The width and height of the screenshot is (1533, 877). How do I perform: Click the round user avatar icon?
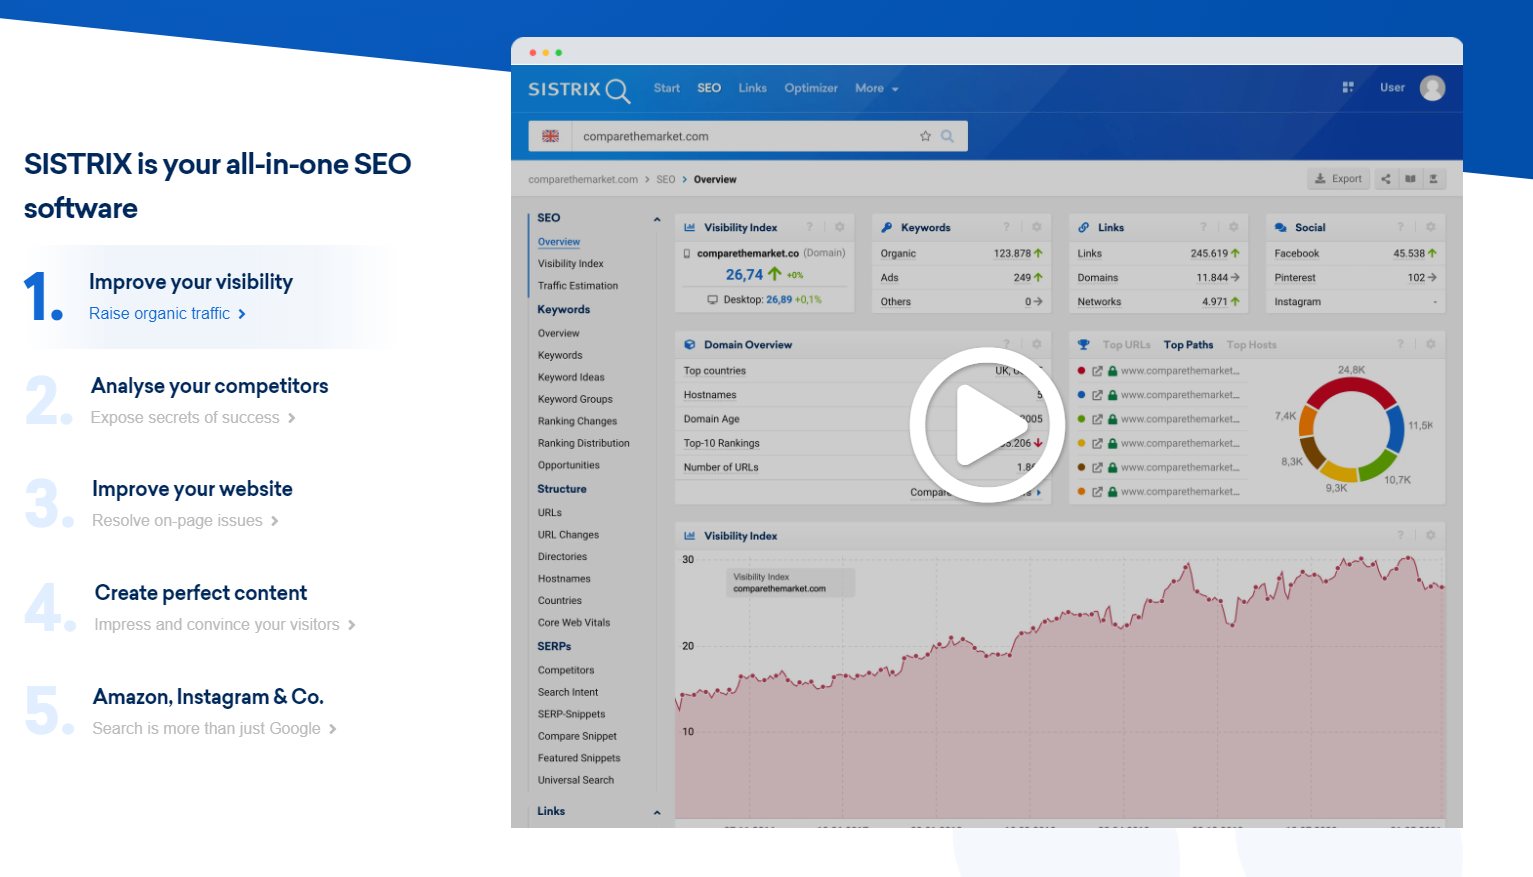[1432, 88]
